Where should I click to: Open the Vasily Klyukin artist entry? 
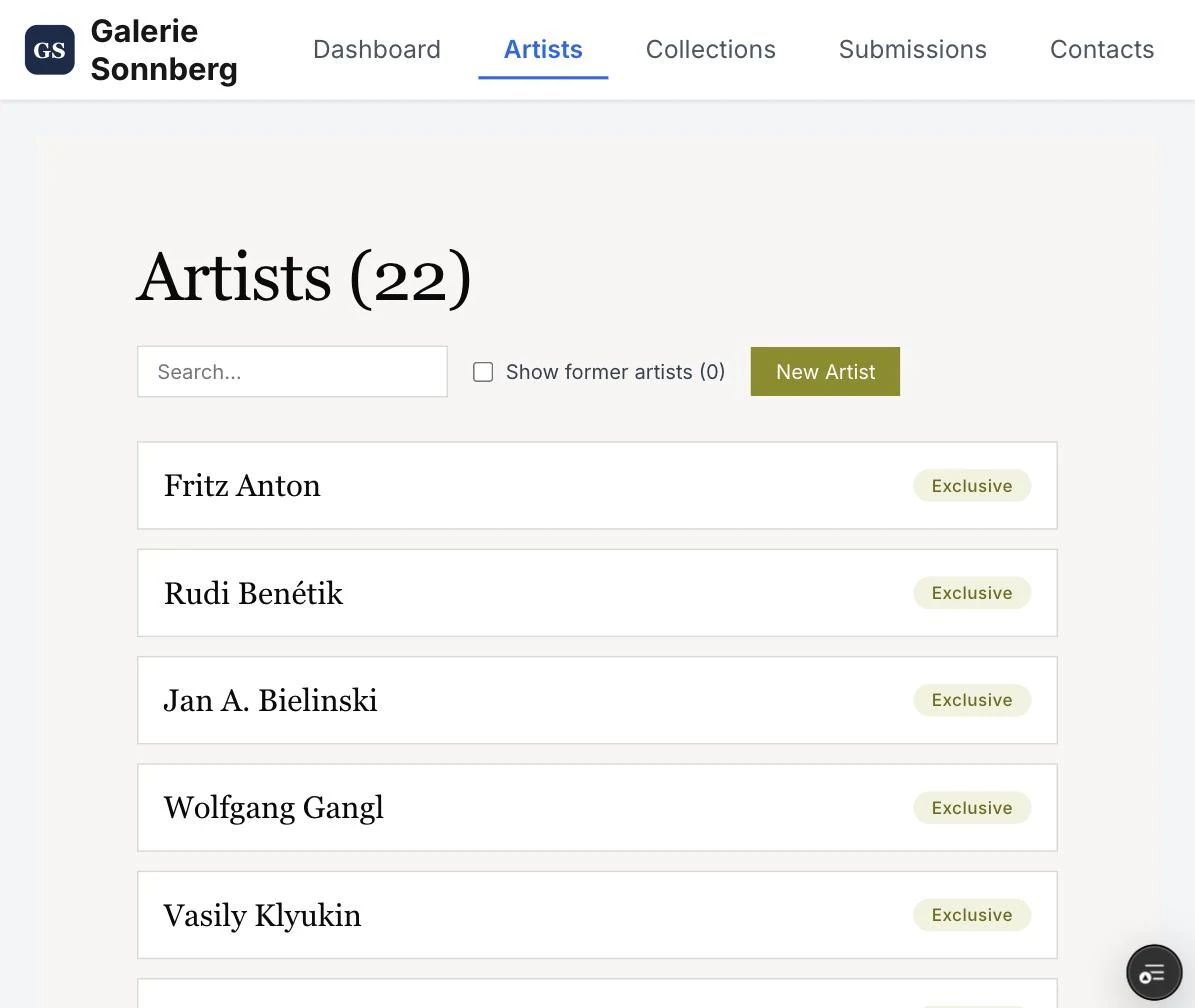(597, 915)
